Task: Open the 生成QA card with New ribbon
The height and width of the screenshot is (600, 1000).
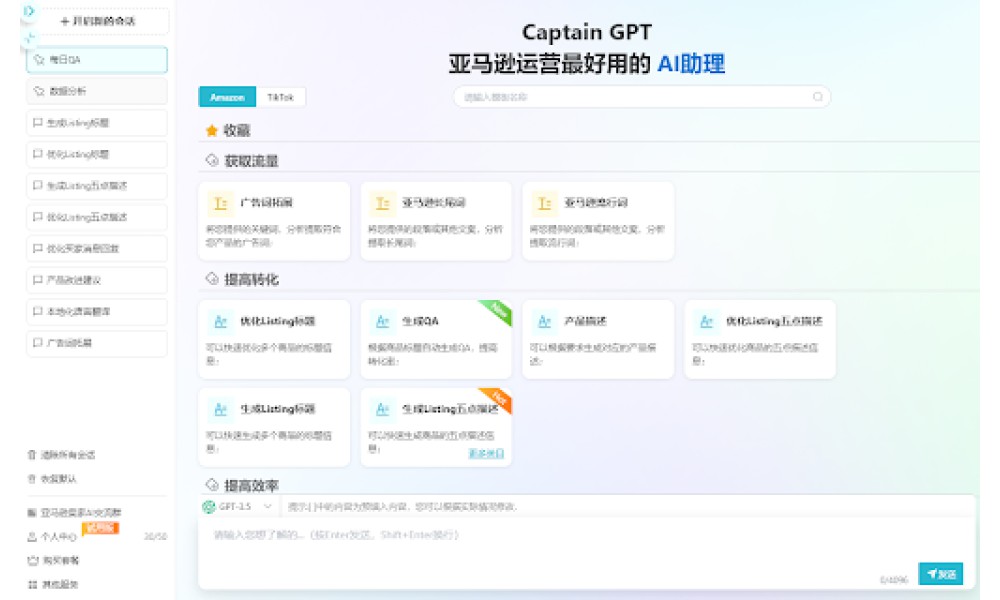Action: 436,339
